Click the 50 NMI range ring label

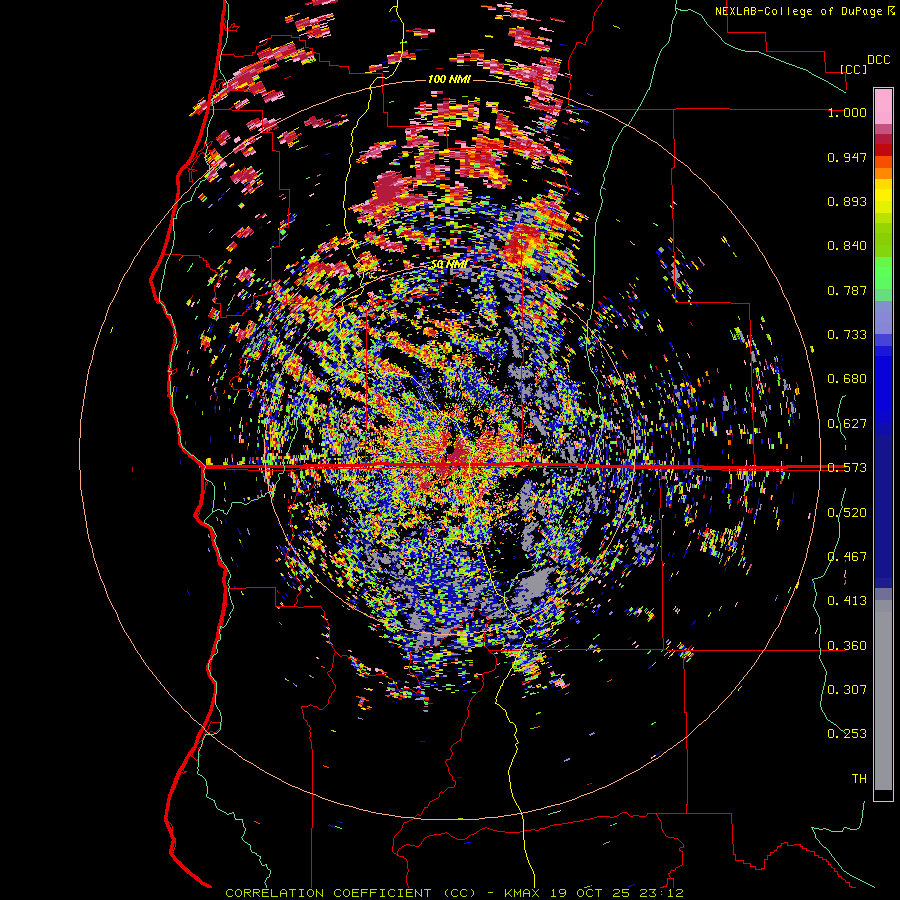[x=449, y=265]
